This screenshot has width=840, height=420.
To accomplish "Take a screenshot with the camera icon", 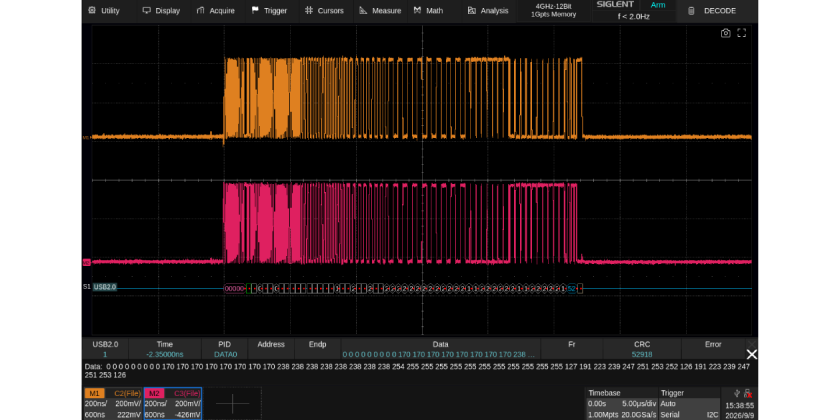I will 725,33.
